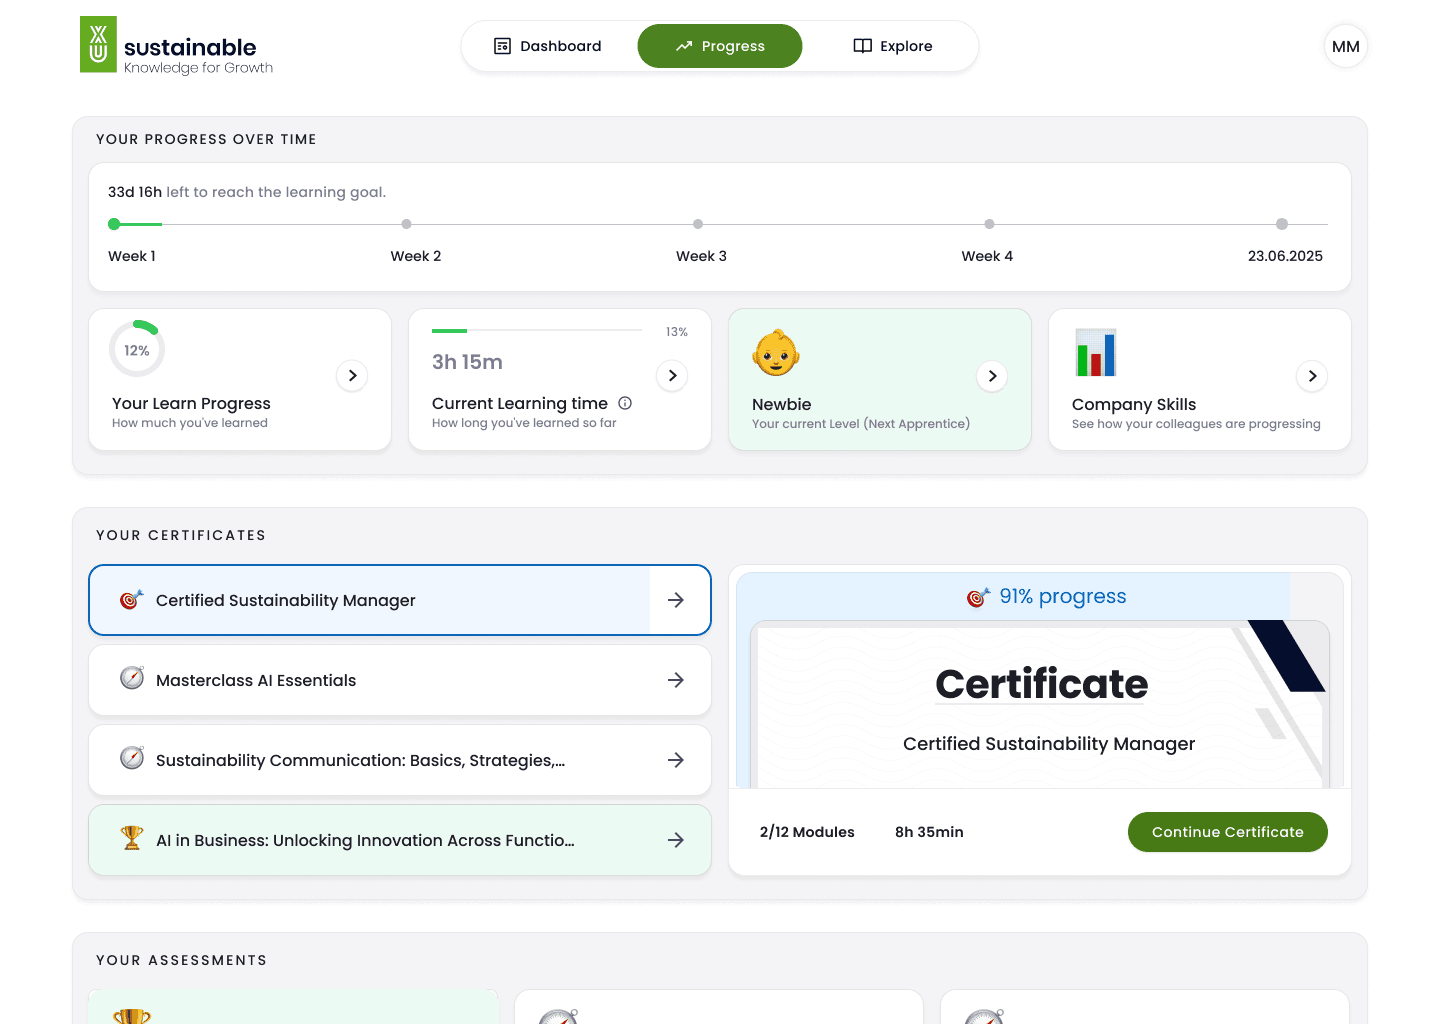Viewport: 1440px width, 1024px height.
Task: Open Masterclass AI Essentials via its arrow
Action: pyautogui.click(x=677, y=680)
